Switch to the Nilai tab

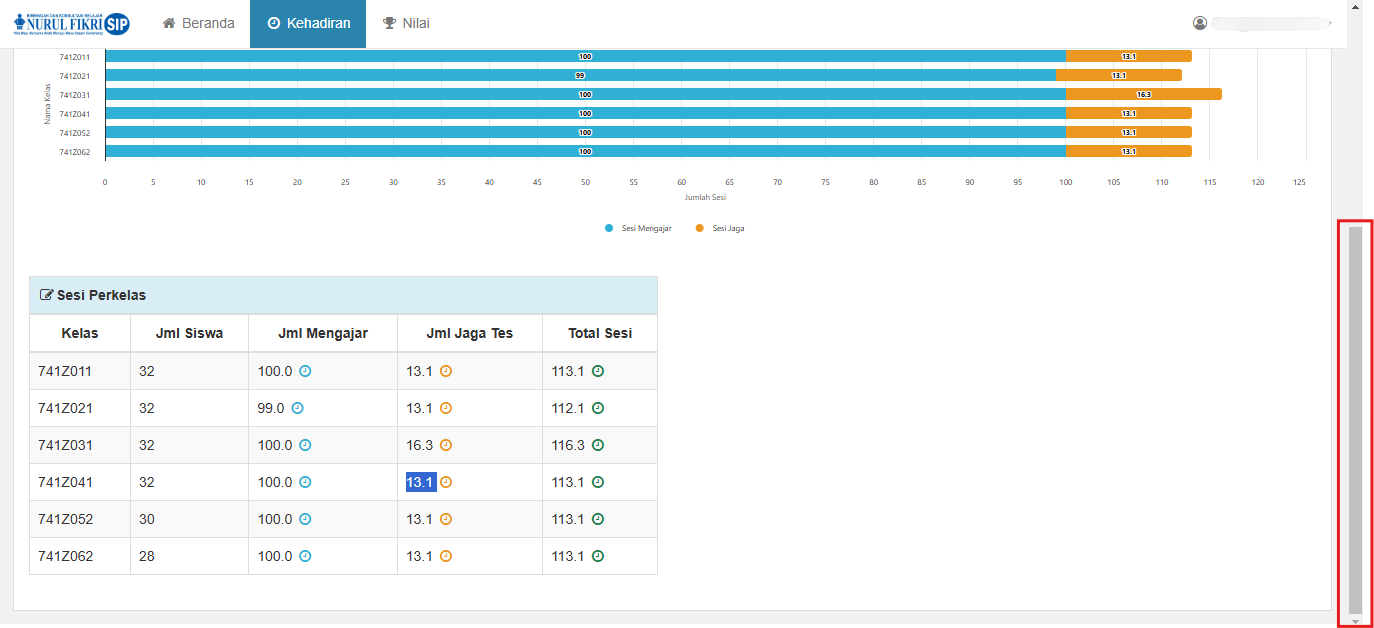(406, 23)
